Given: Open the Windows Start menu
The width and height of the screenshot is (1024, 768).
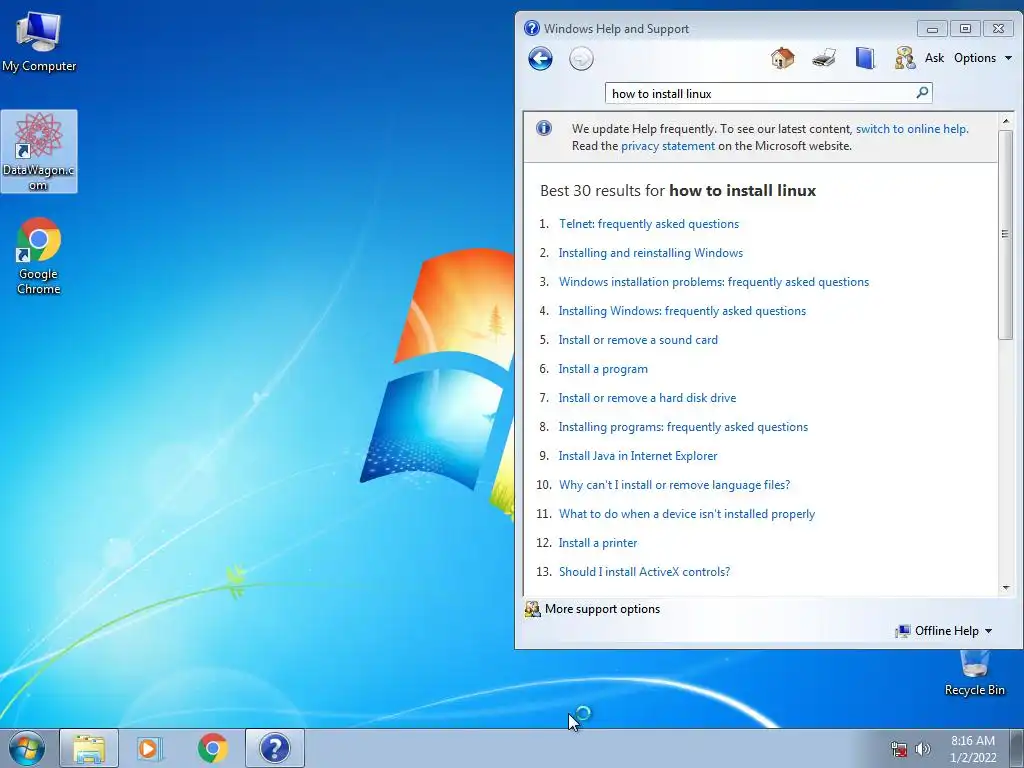Looking at the screenshot, I should point(27,748).
